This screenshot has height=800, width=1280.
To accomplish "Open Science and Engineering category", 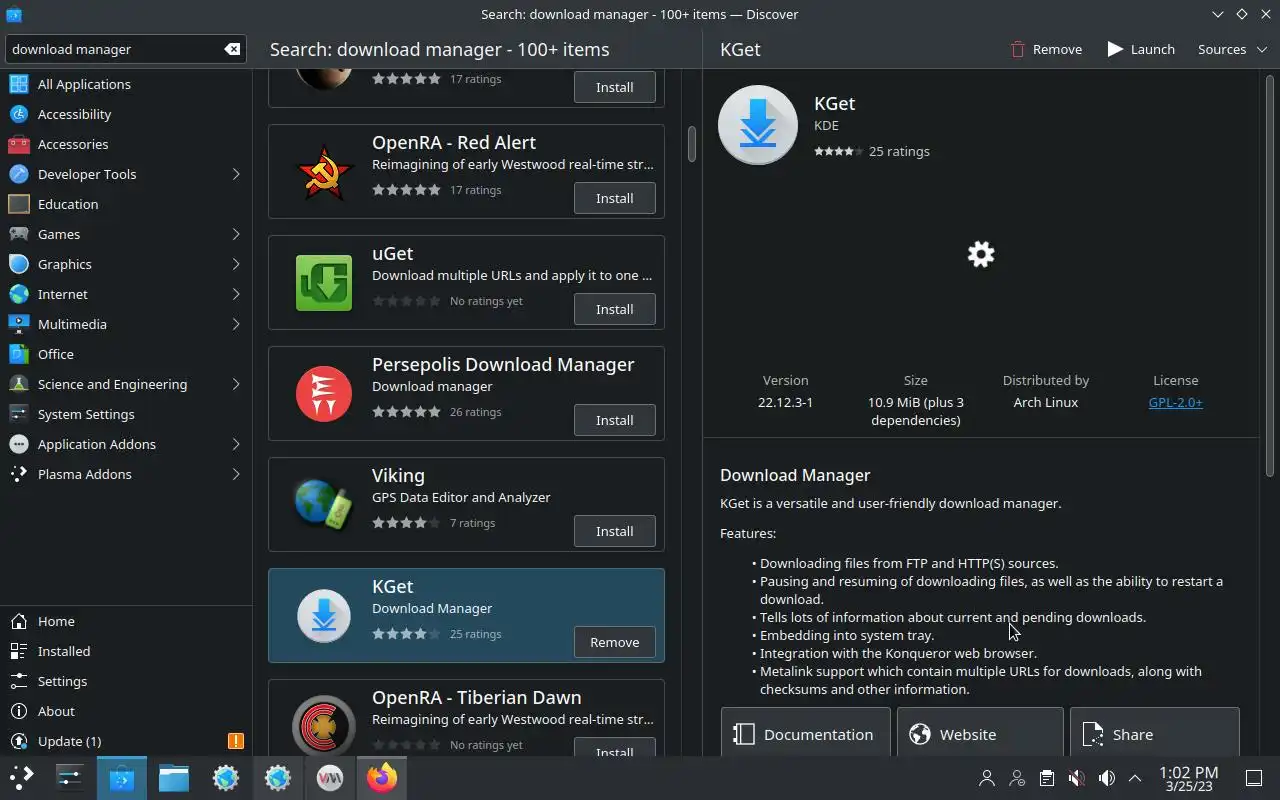I will pos(126,384).
